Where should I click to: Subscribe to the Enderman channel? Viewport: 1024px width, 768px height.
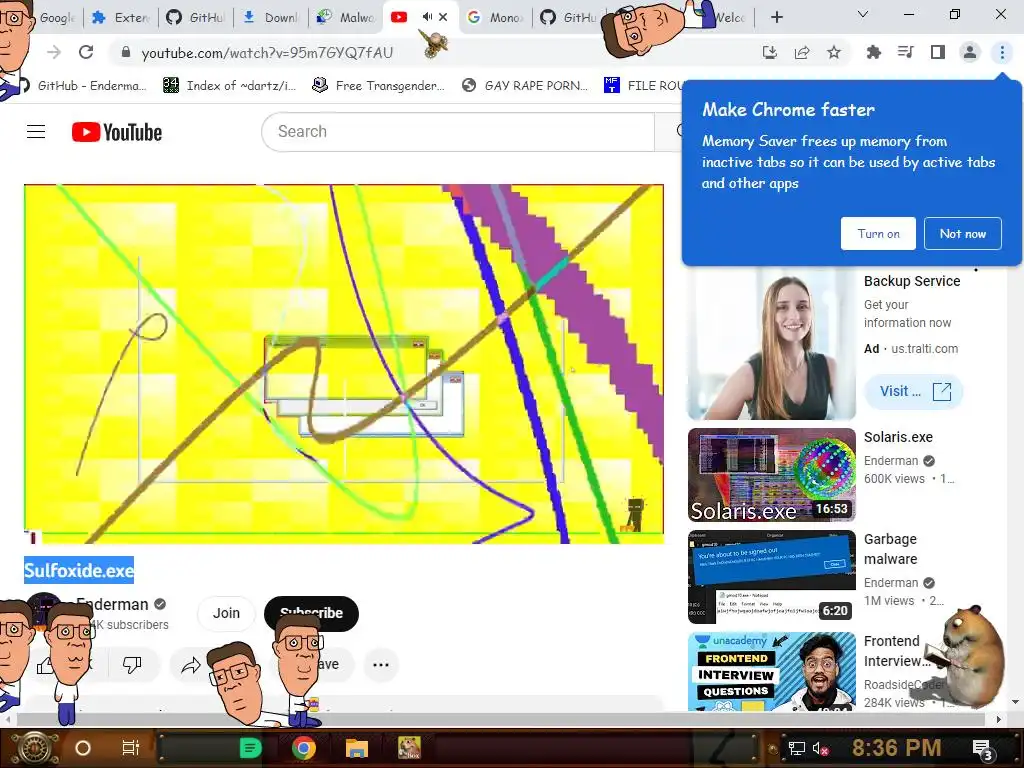click(x=312, y=613)
